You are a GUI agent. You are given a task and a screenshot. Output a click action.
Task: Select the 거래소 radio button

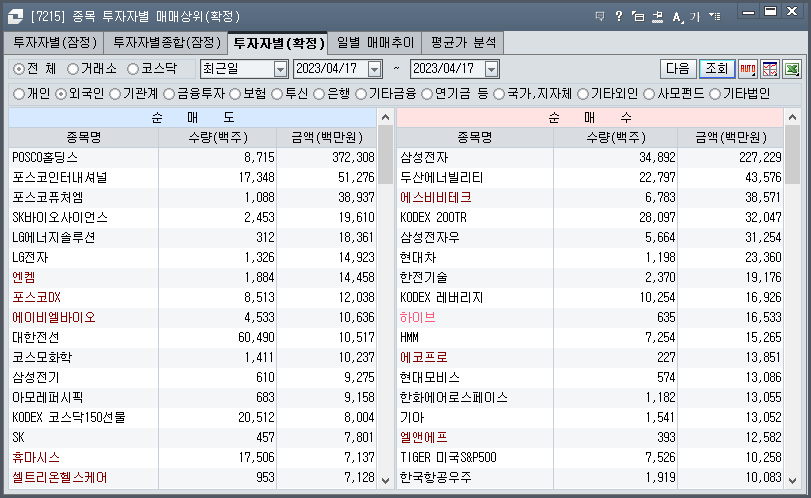[x=73, y=69]
